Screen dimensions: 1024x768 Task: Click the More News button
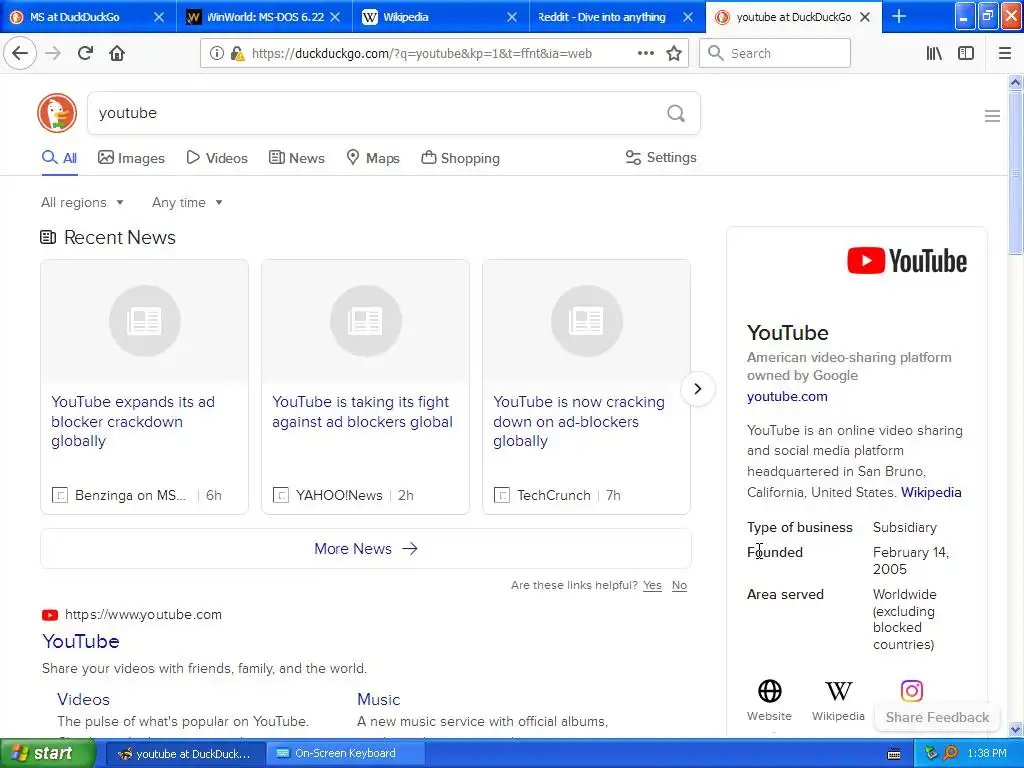[366, 549]
